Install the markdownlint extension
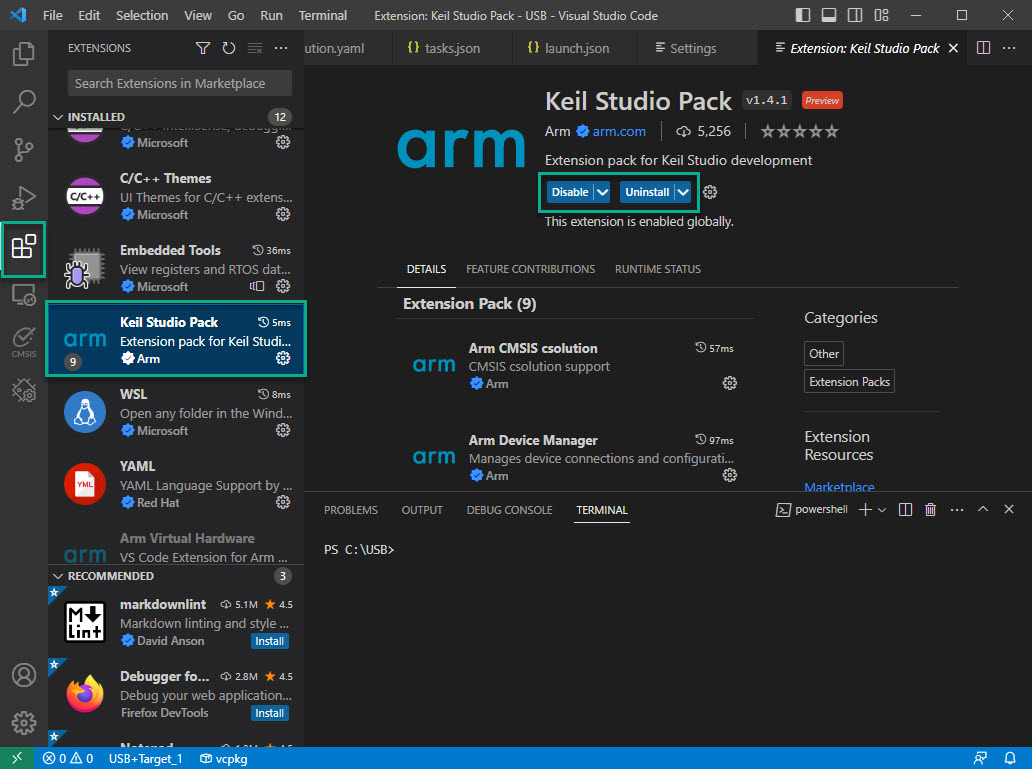This screenshot has width=1032, height=769. (269, 641)
